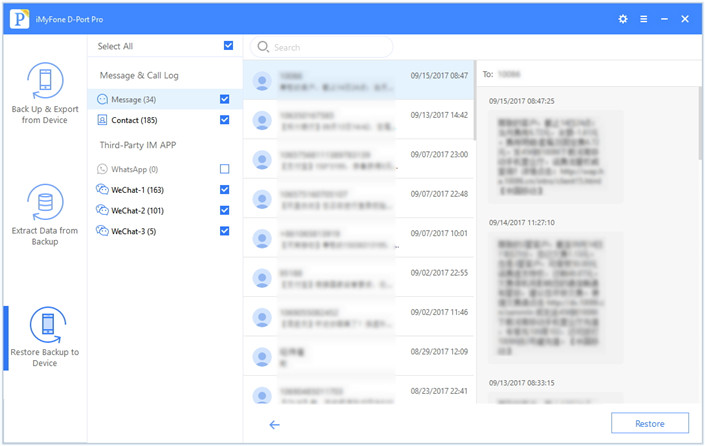Viewport: 705px width, 446px height.
Task: Click the Select All label
Action: click(115, 46)
